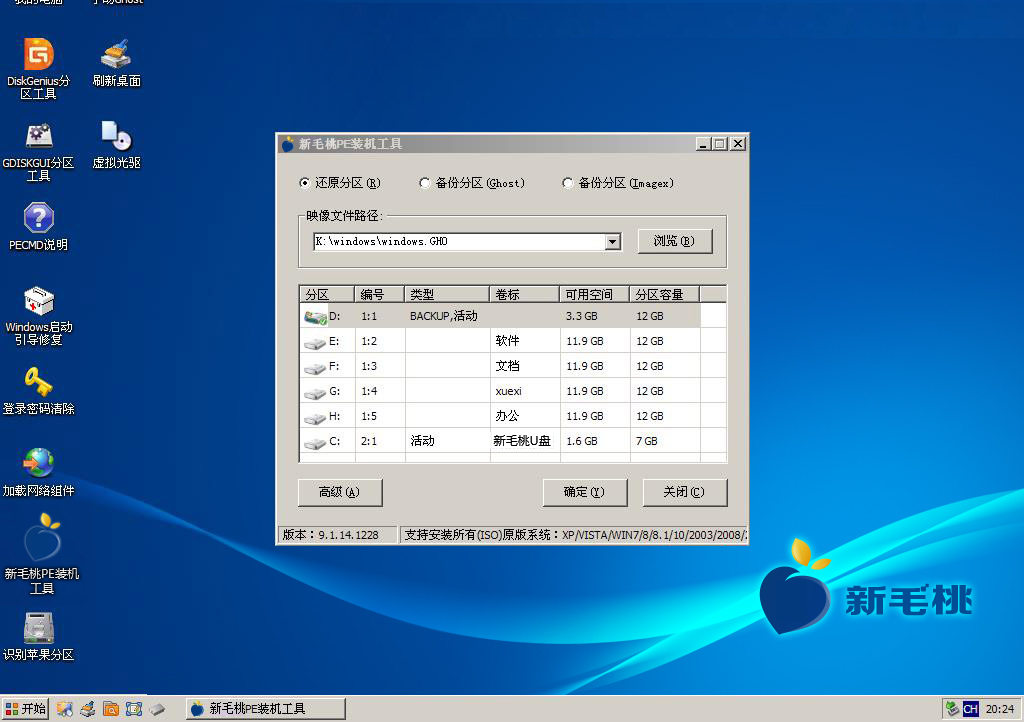1024x722 pixels.
Task: Sort by the 类型 column header
Action: (447, 294)
